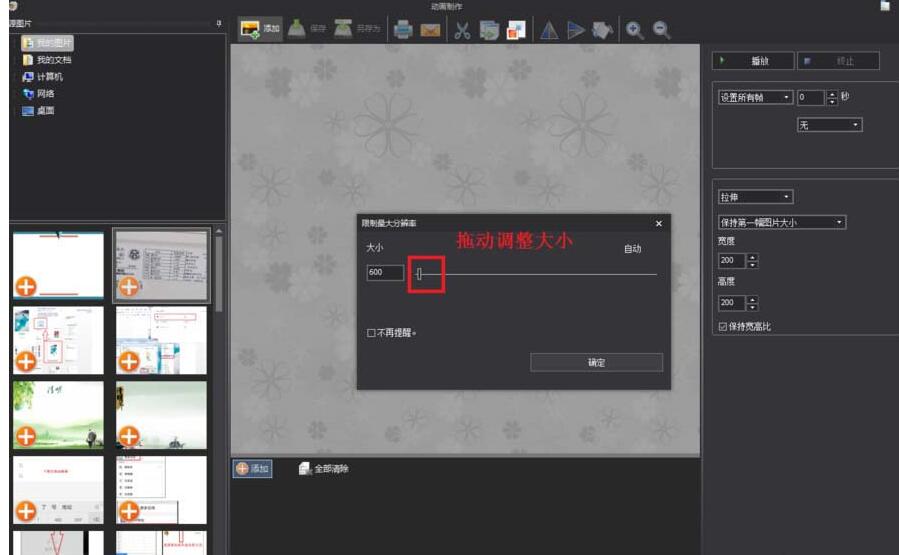Toggle the 保持宽高比 checkbox
The width and height of the screenshot is (899, 555).
(722, 326)
